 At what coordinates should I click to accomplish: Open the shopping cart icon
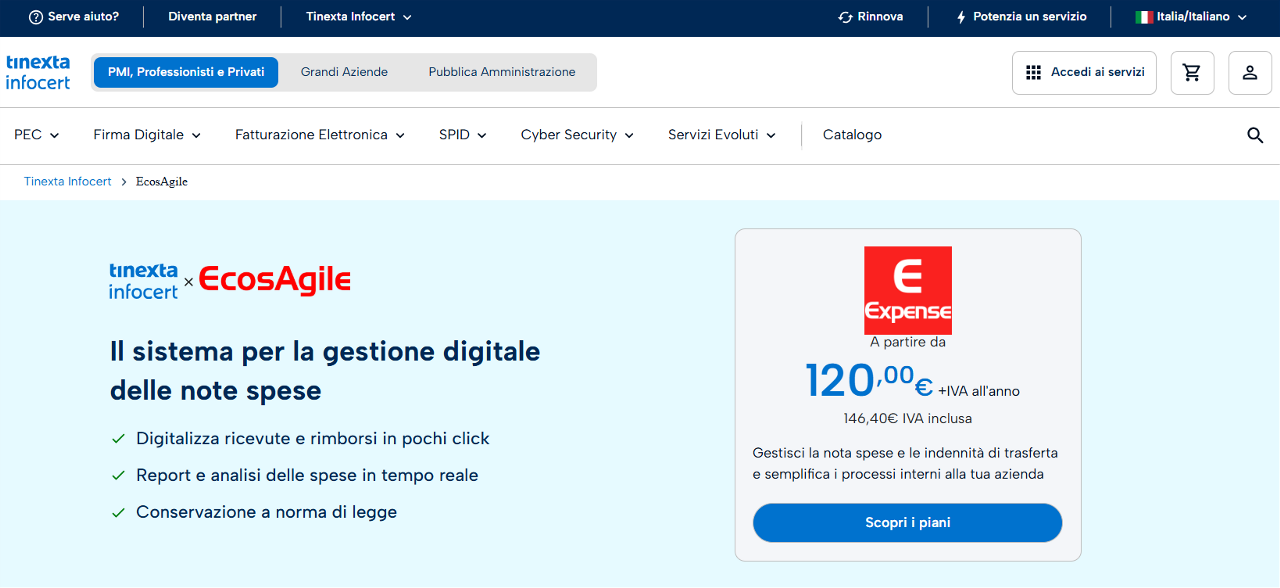1192,73
